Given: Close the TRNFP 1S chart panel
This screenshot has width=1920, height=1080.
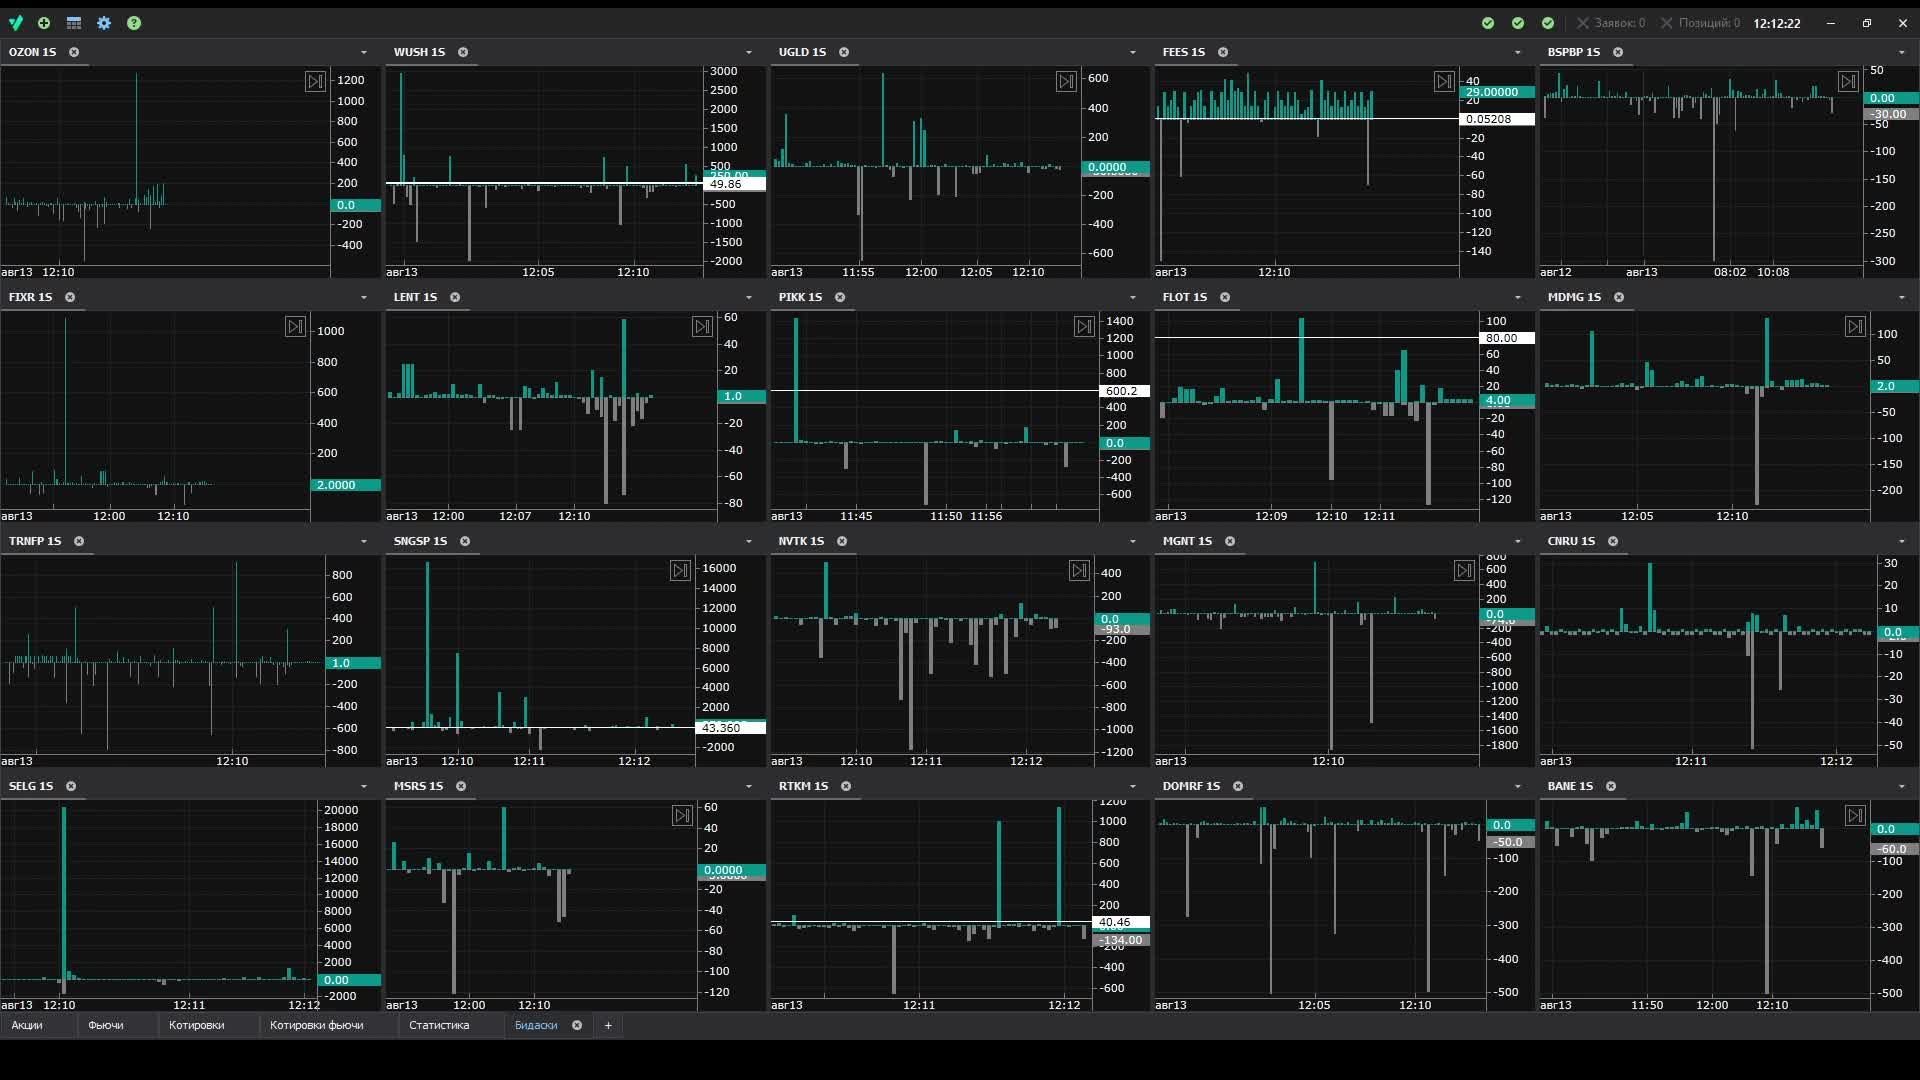Looking at the screenshot, I should (79, 541).
